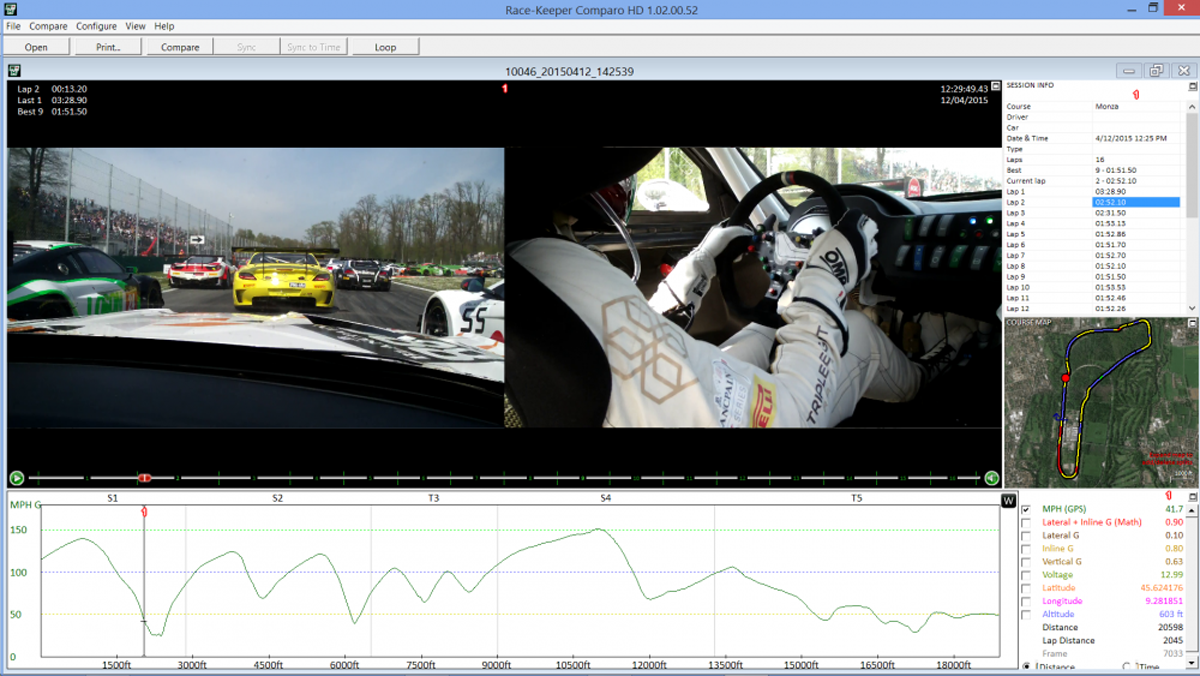Select the highlighted Lap 2 time 02:52.10
Viewport: 1200px width, 676px height.
point(1136,202)
